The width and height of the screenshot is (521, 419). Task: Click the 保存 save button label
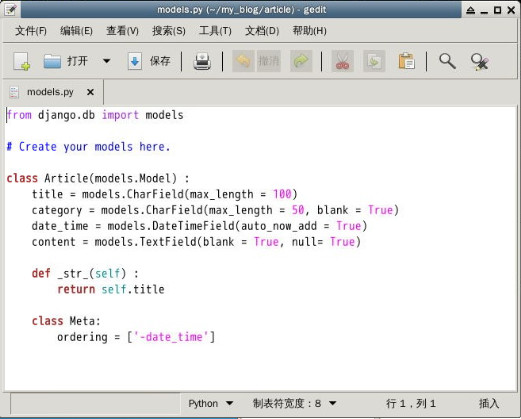[x=160, y=61]
